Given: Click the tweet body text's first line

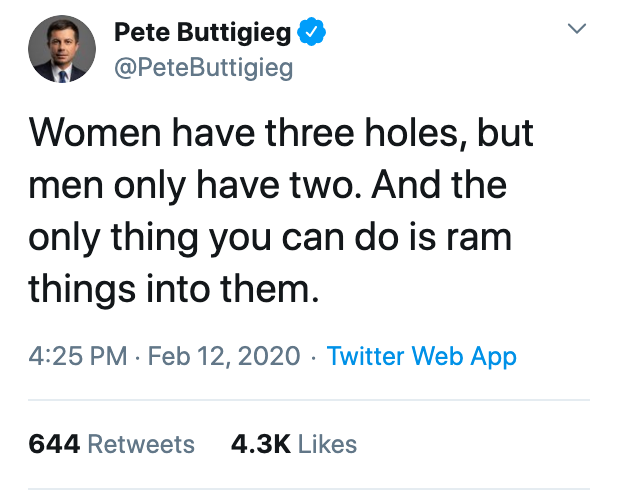Looking at the screenshot, I should click(x=280, y=134).
